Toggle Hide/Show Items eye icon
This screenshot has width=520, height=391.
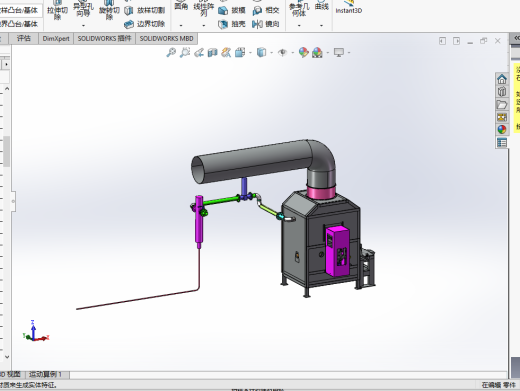(x=282, y=52)
